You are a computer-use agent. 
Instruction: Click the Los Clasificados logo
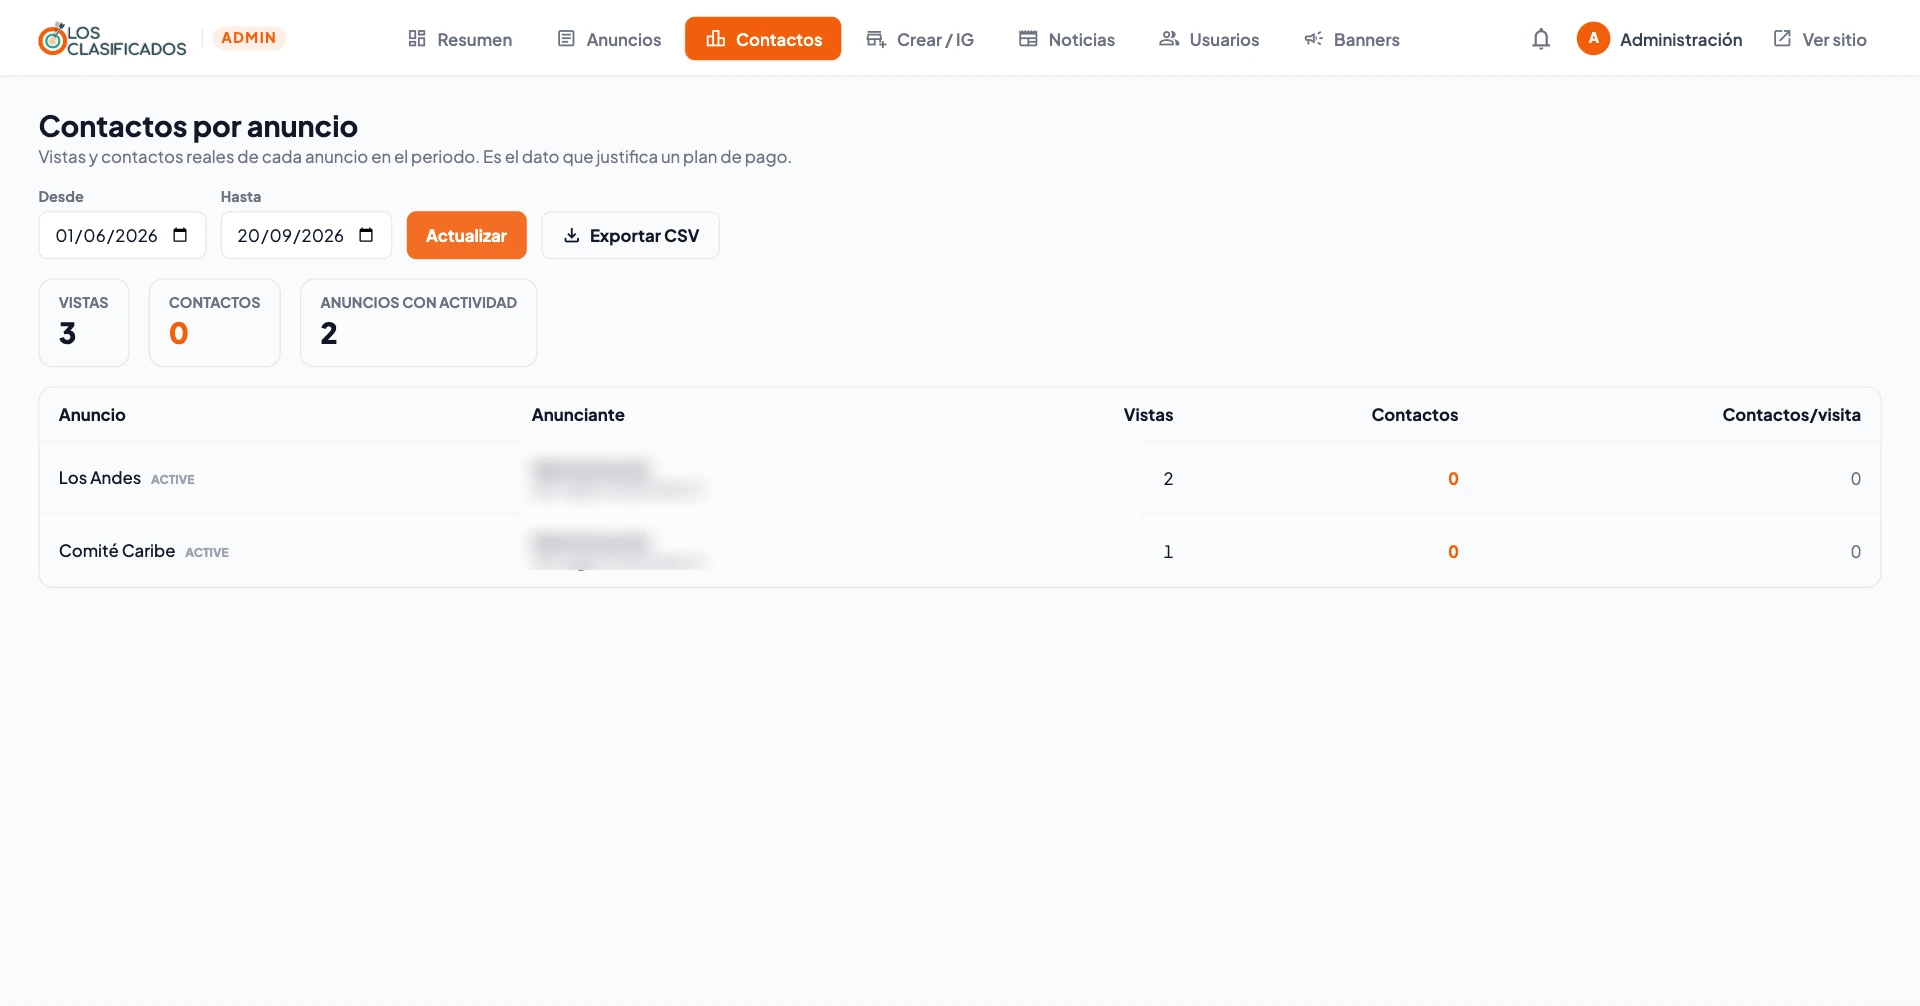pos(112,39)
